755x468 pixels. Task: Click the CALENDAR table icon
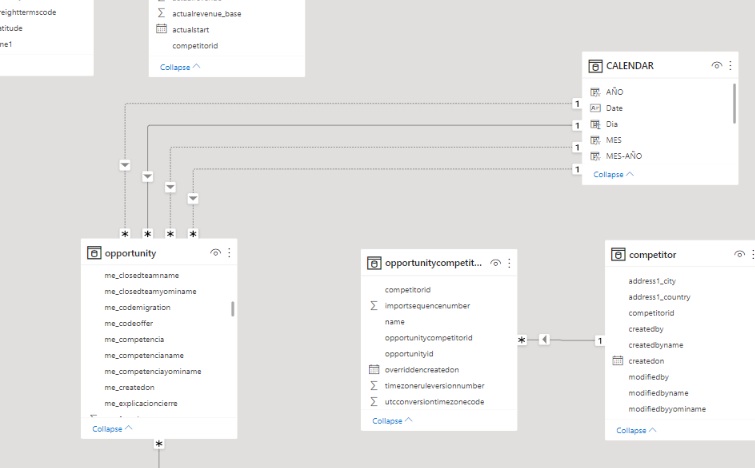[x=595, y=66]
